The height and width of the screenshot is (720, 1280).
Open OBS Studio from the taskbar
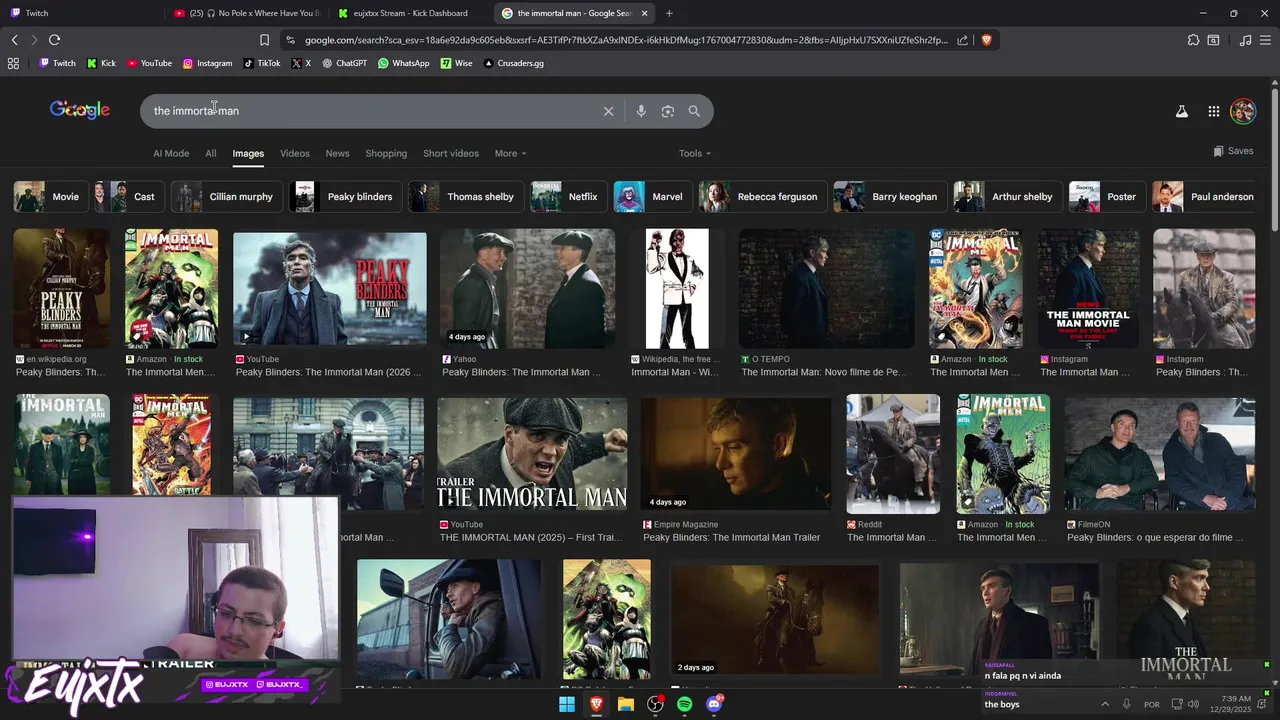655,704
